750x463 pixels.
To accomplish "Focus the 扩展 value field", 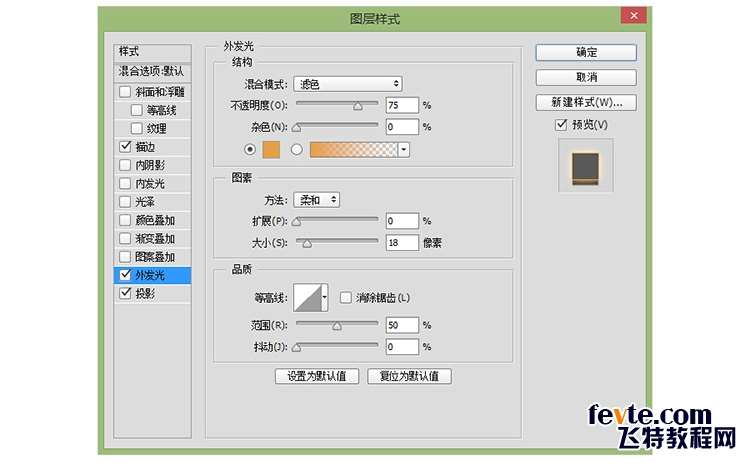I will point(402,220).
